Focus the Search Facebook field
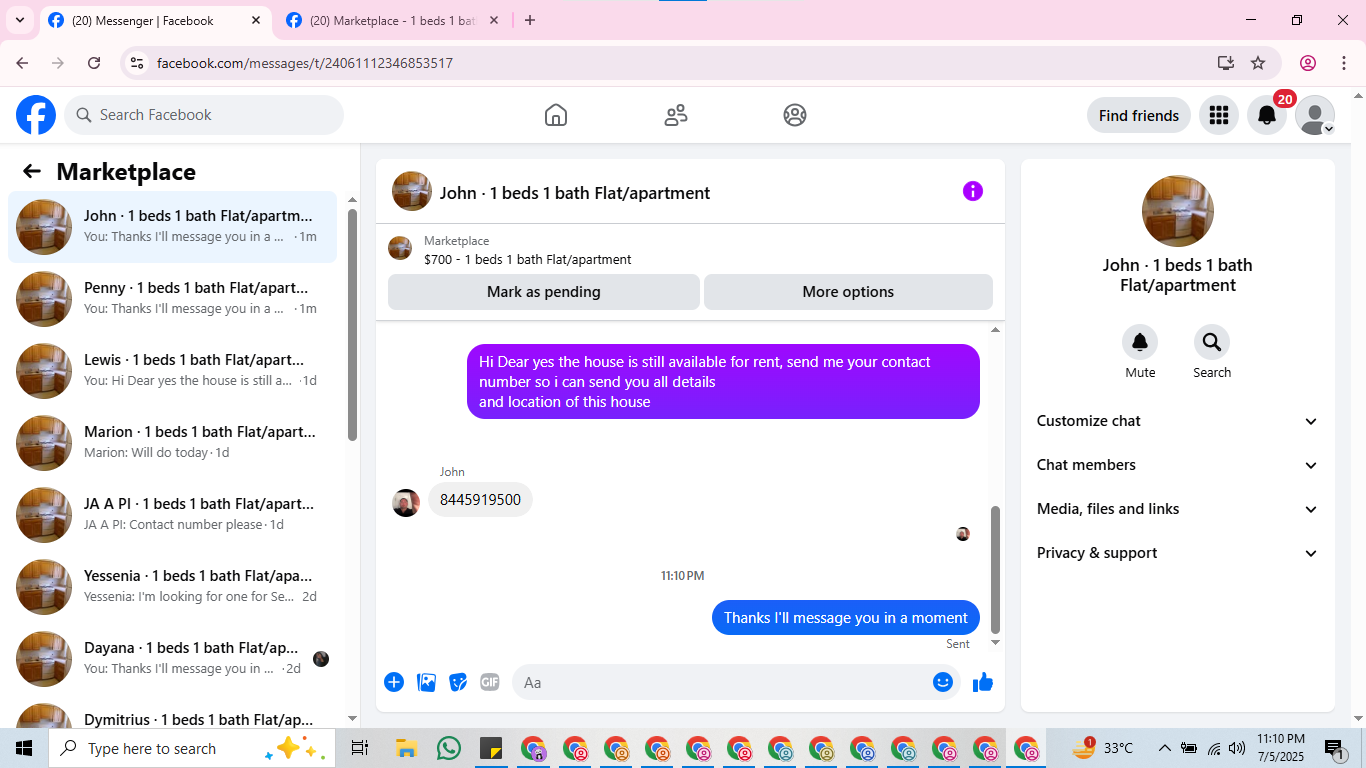Viewport: 1366px width, 768px height. click(x=204, y=115)
